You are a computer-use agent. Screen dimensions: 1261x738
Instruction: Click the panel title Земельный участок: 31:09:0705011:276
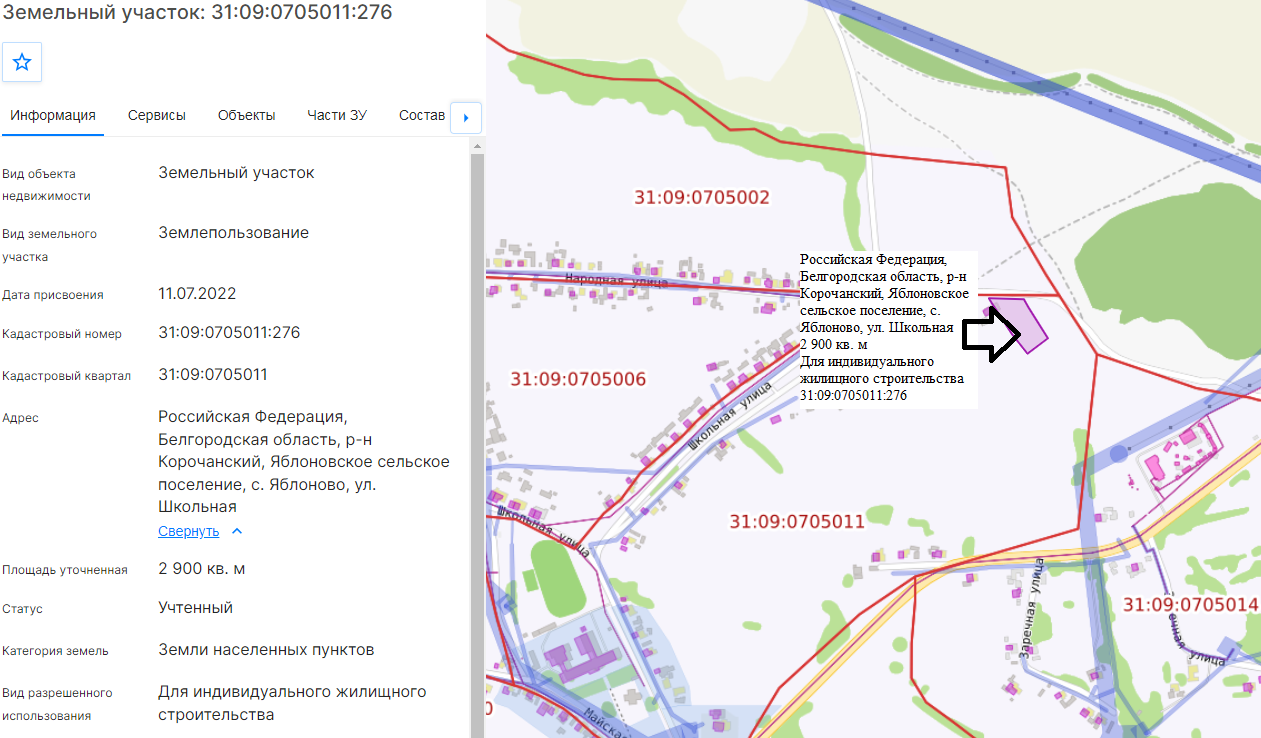[197, 13]
